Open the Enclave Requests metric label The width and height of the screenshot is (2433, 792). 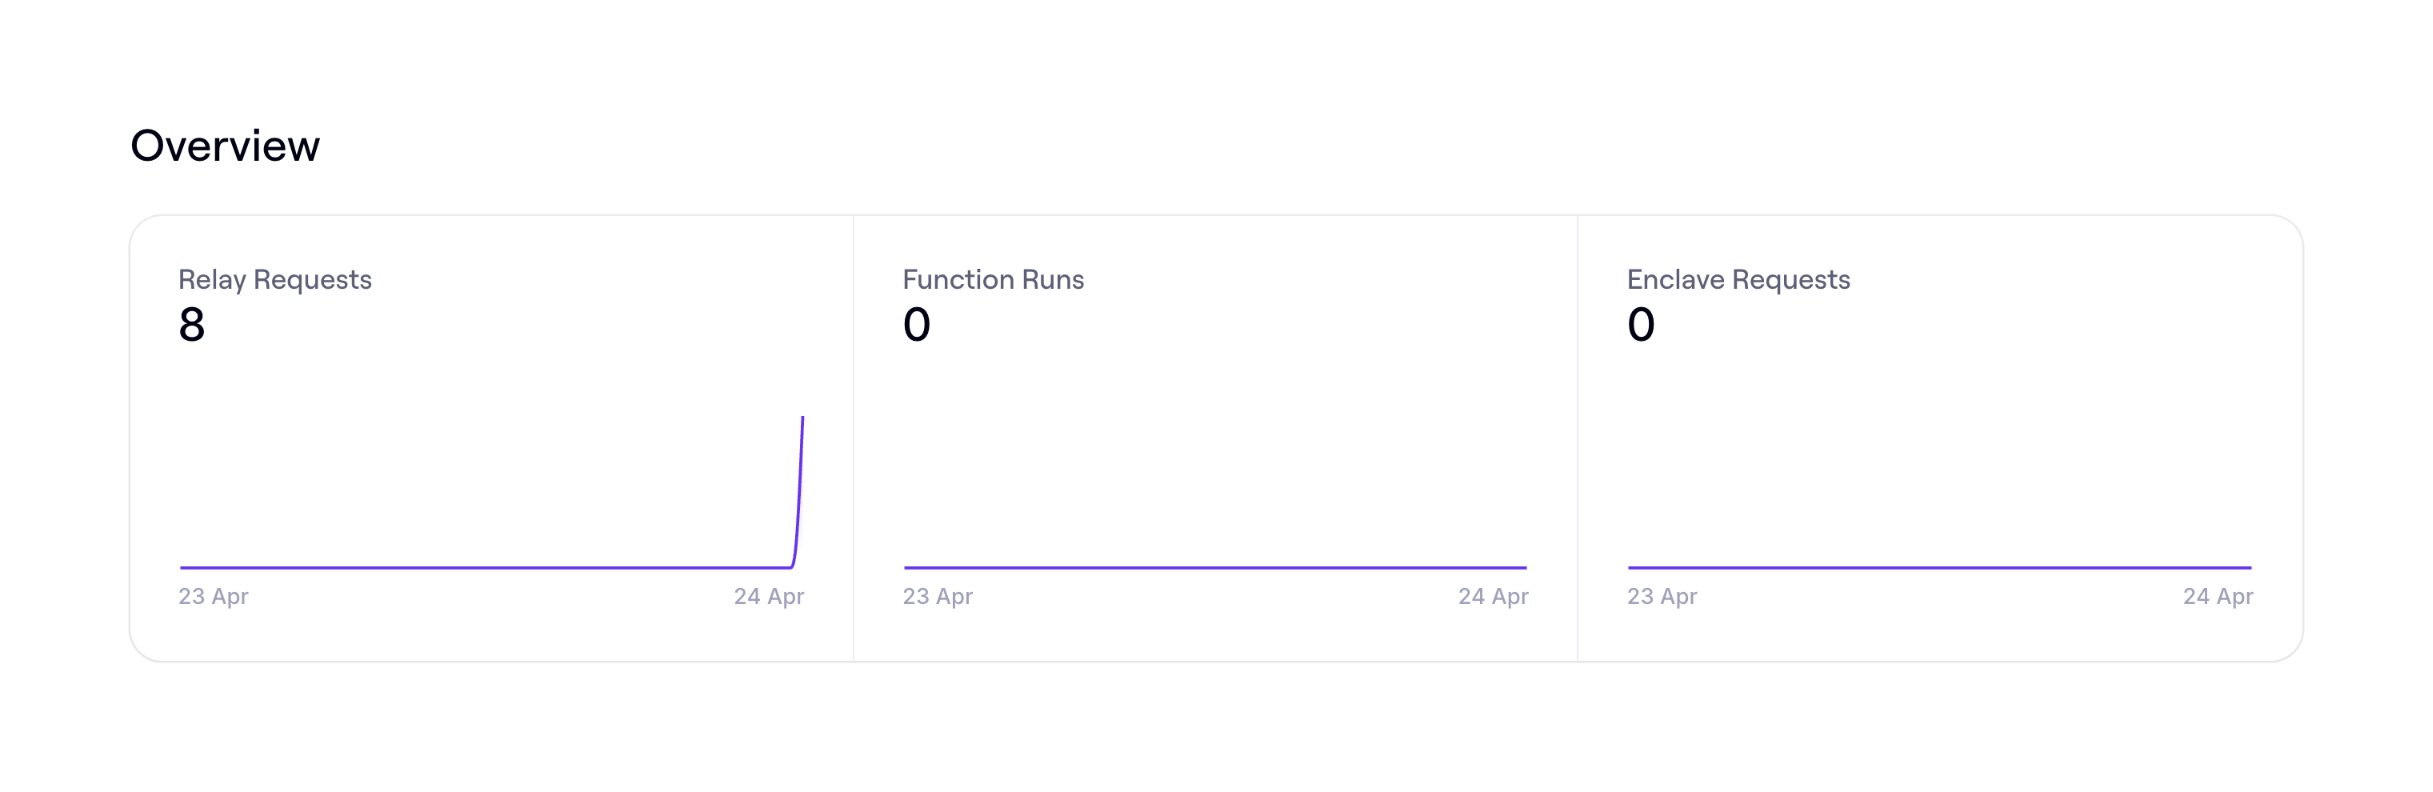click(x=1738, y=280)
